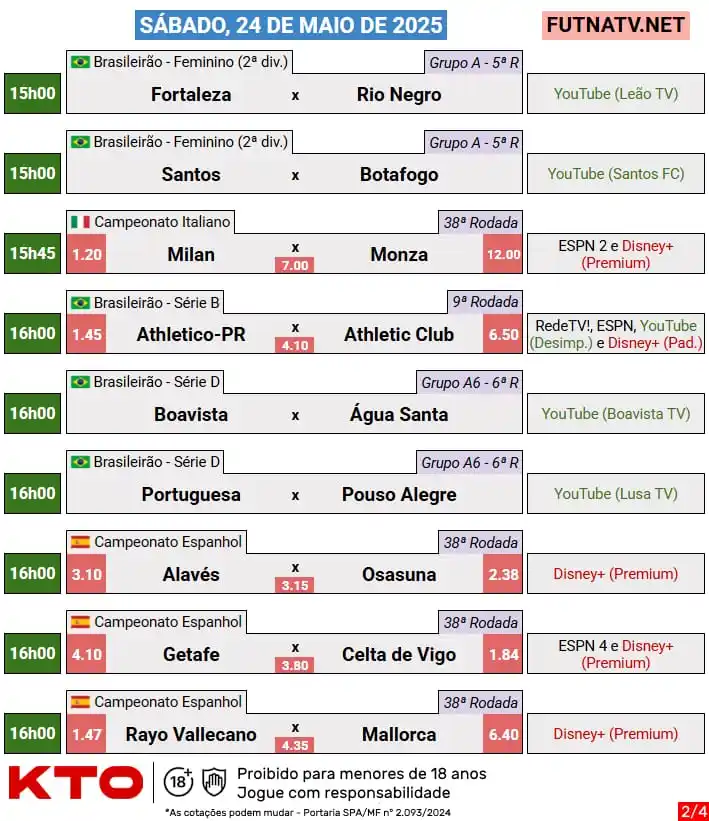Click 15h45 kickoff time box

(x=32, y=253)
